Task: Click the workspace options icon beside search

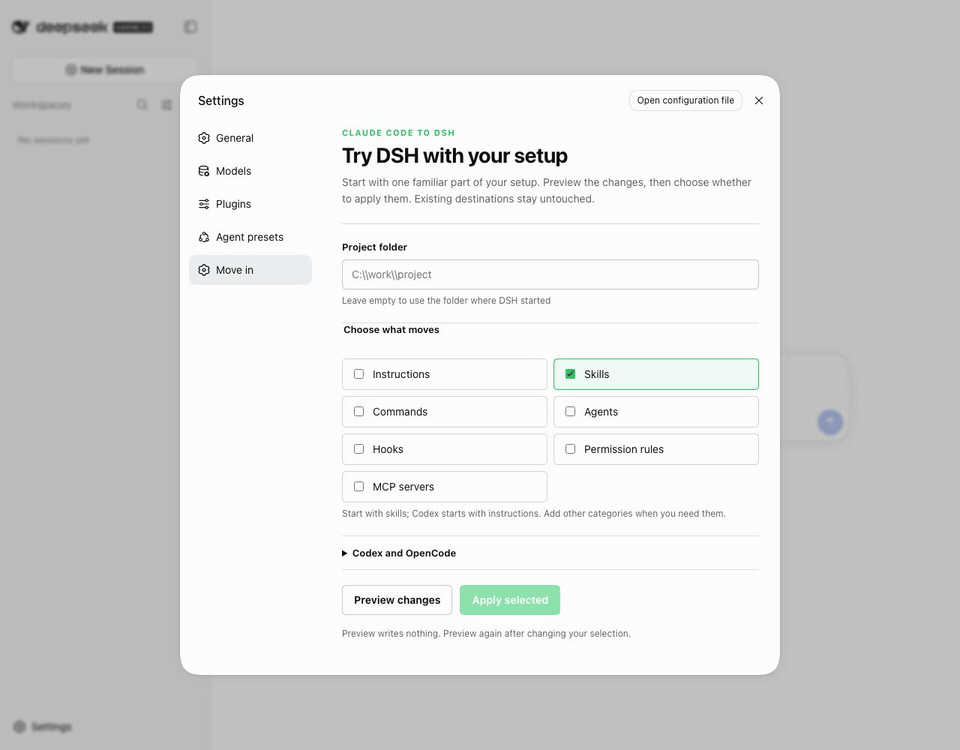Action: pyautogui.click(x=167, y=105)
